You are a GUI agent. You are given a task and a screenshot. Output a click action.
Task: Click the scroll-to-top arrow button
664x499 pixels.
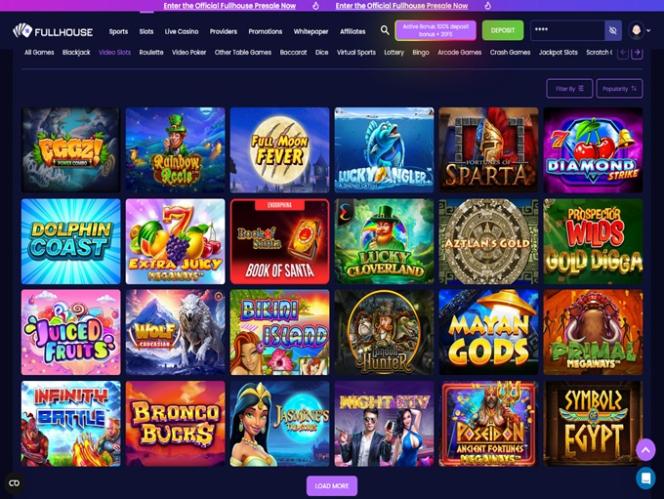pos(645,450)
